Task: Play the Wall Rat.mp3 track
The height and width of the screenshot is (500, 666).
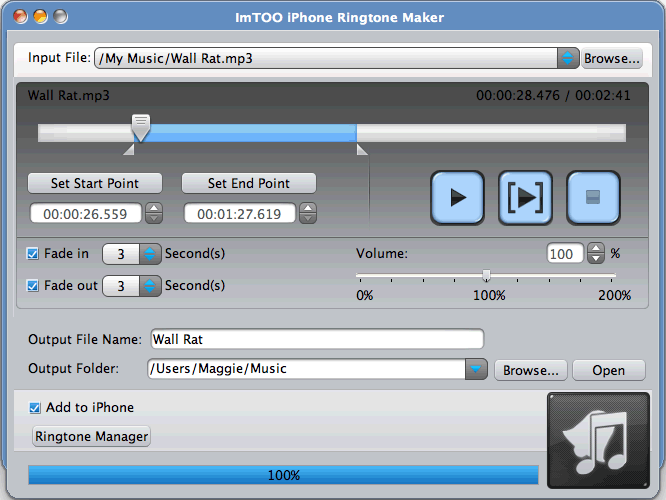Action: click(457, 198)
